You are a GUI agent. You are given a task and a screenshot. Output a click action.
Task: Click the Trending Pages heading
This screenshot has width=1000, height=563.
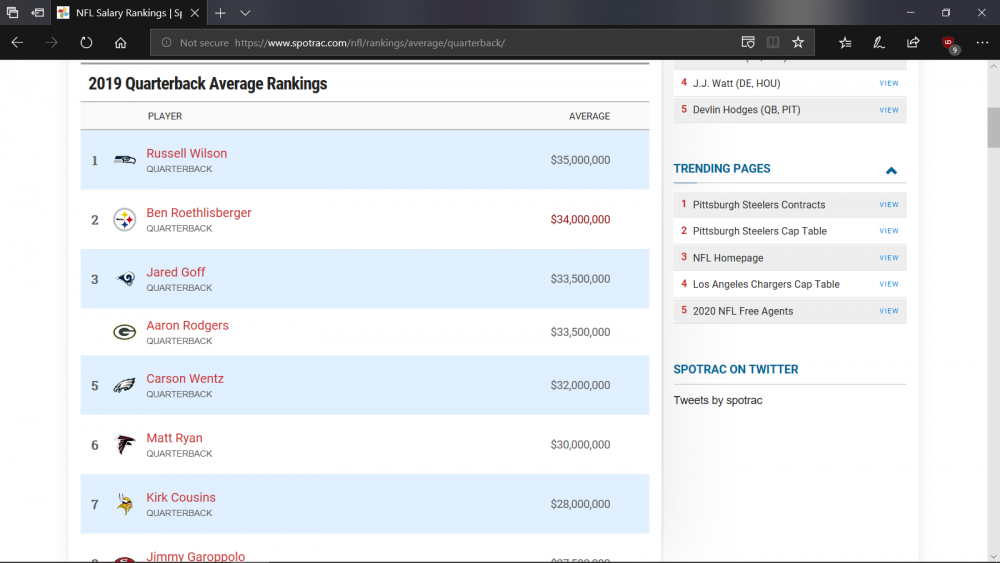721,168
